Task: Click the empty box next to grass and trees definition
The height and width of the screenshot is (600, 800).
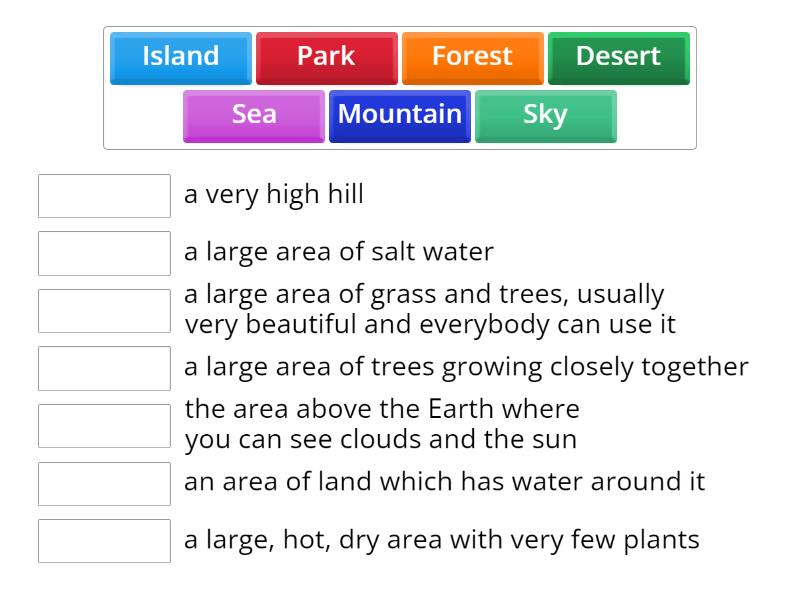Action: (104, 311)
